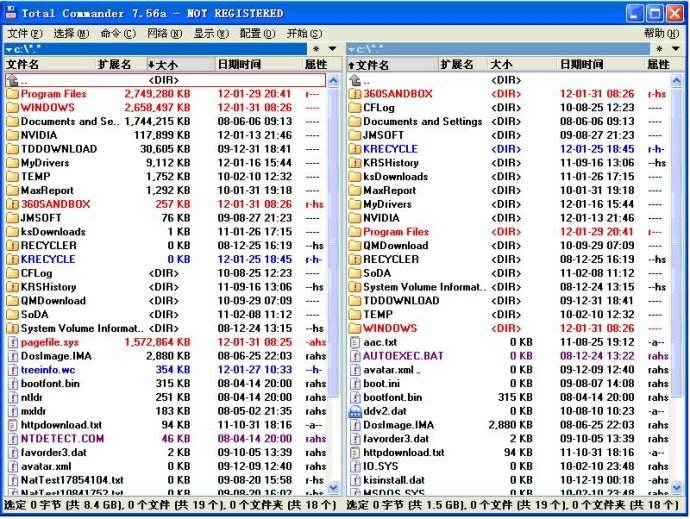Sort left panel by 大小 column

(x=180, y=65)
